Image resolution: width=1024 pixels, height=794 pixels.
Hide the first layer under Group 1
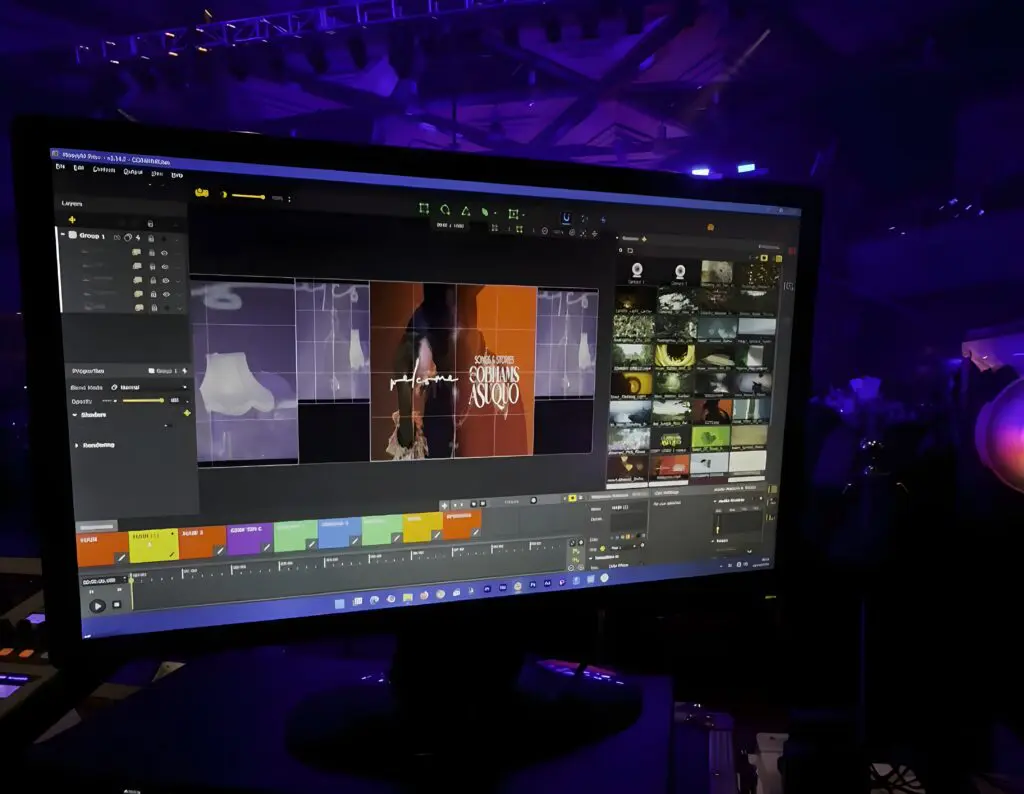click(165, 253)
